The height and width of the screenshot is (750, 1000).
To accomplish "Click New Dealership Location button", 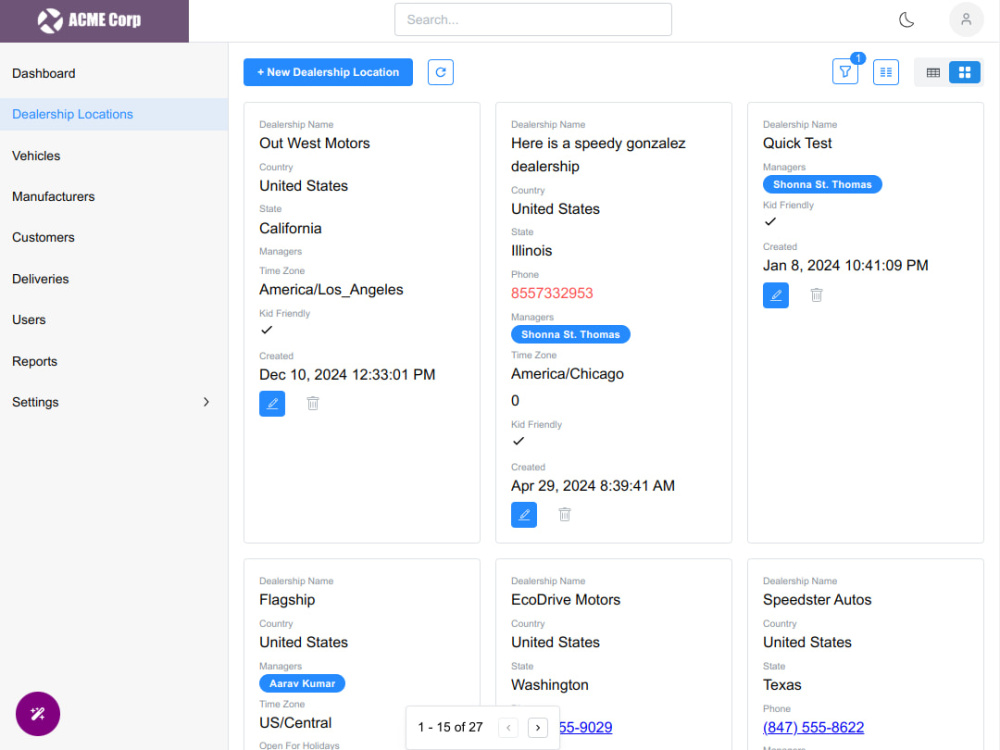I will click(x=328, y=72).
